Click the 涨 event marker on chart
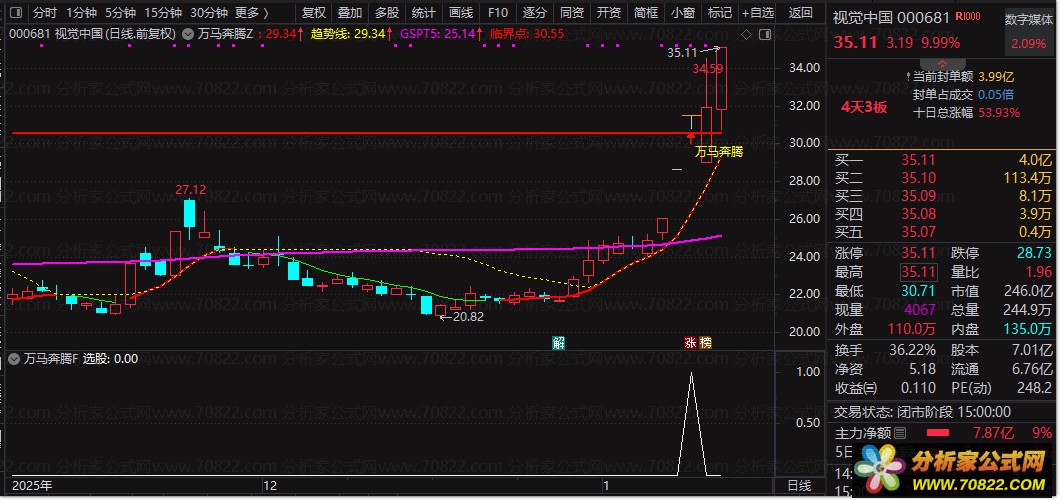Viewport: 1062px width, 501px height. click(690, 343)
